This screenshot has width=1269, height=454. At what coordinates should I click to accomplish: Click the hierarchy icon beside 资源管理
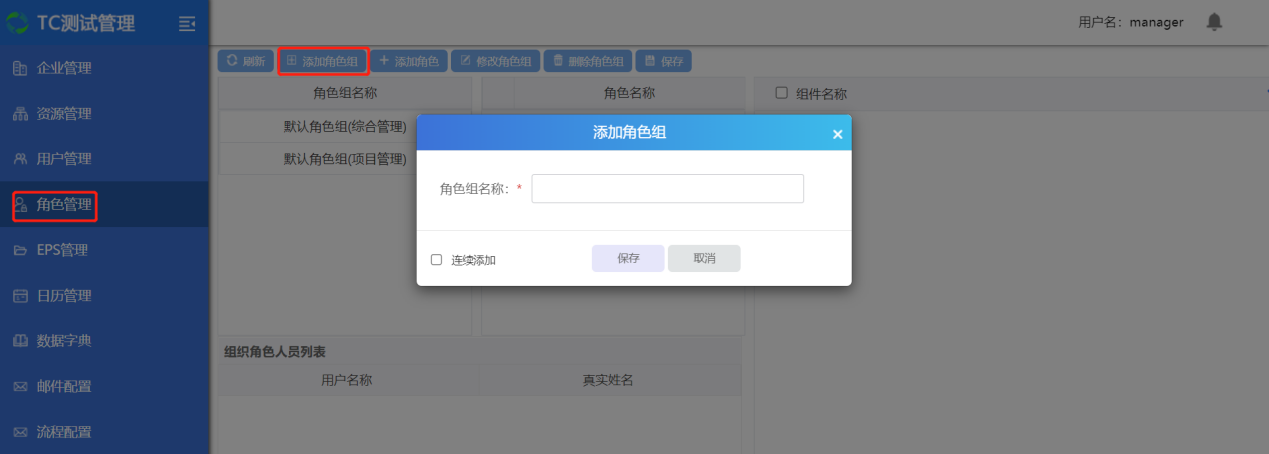click(x=20, y=114)
